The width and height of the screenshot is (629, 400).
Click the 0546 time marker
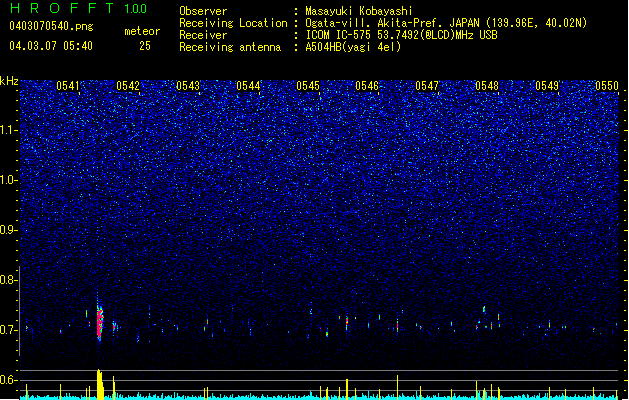coord(367,86)
